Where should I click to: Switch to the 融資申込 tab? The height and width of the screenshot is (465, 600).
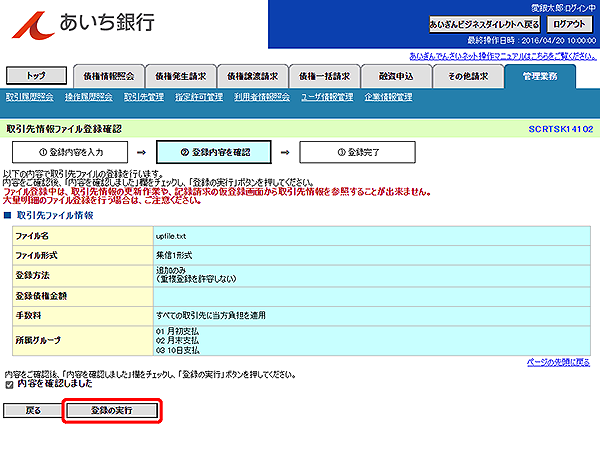click(x=396, y=77)
